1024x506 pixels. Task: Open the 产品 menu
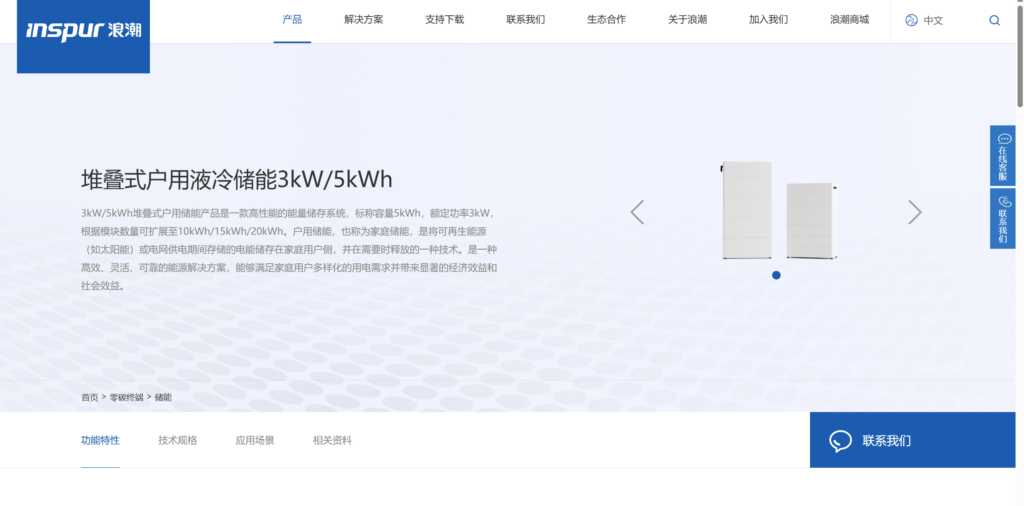coord(292,20)
